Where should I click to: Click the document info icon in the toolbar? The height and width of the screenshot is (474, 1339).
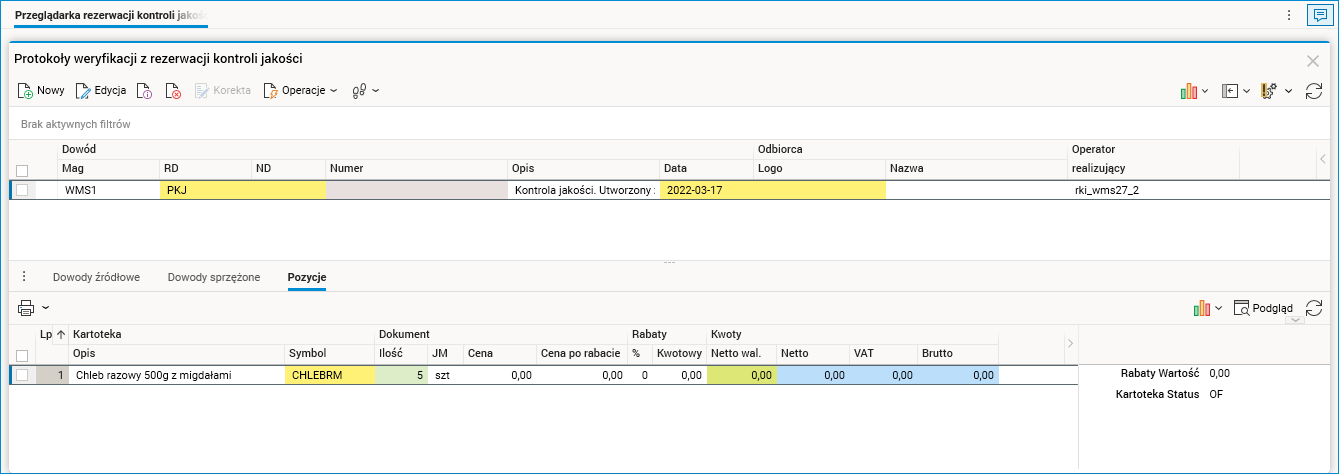click(x=144, y=91)
